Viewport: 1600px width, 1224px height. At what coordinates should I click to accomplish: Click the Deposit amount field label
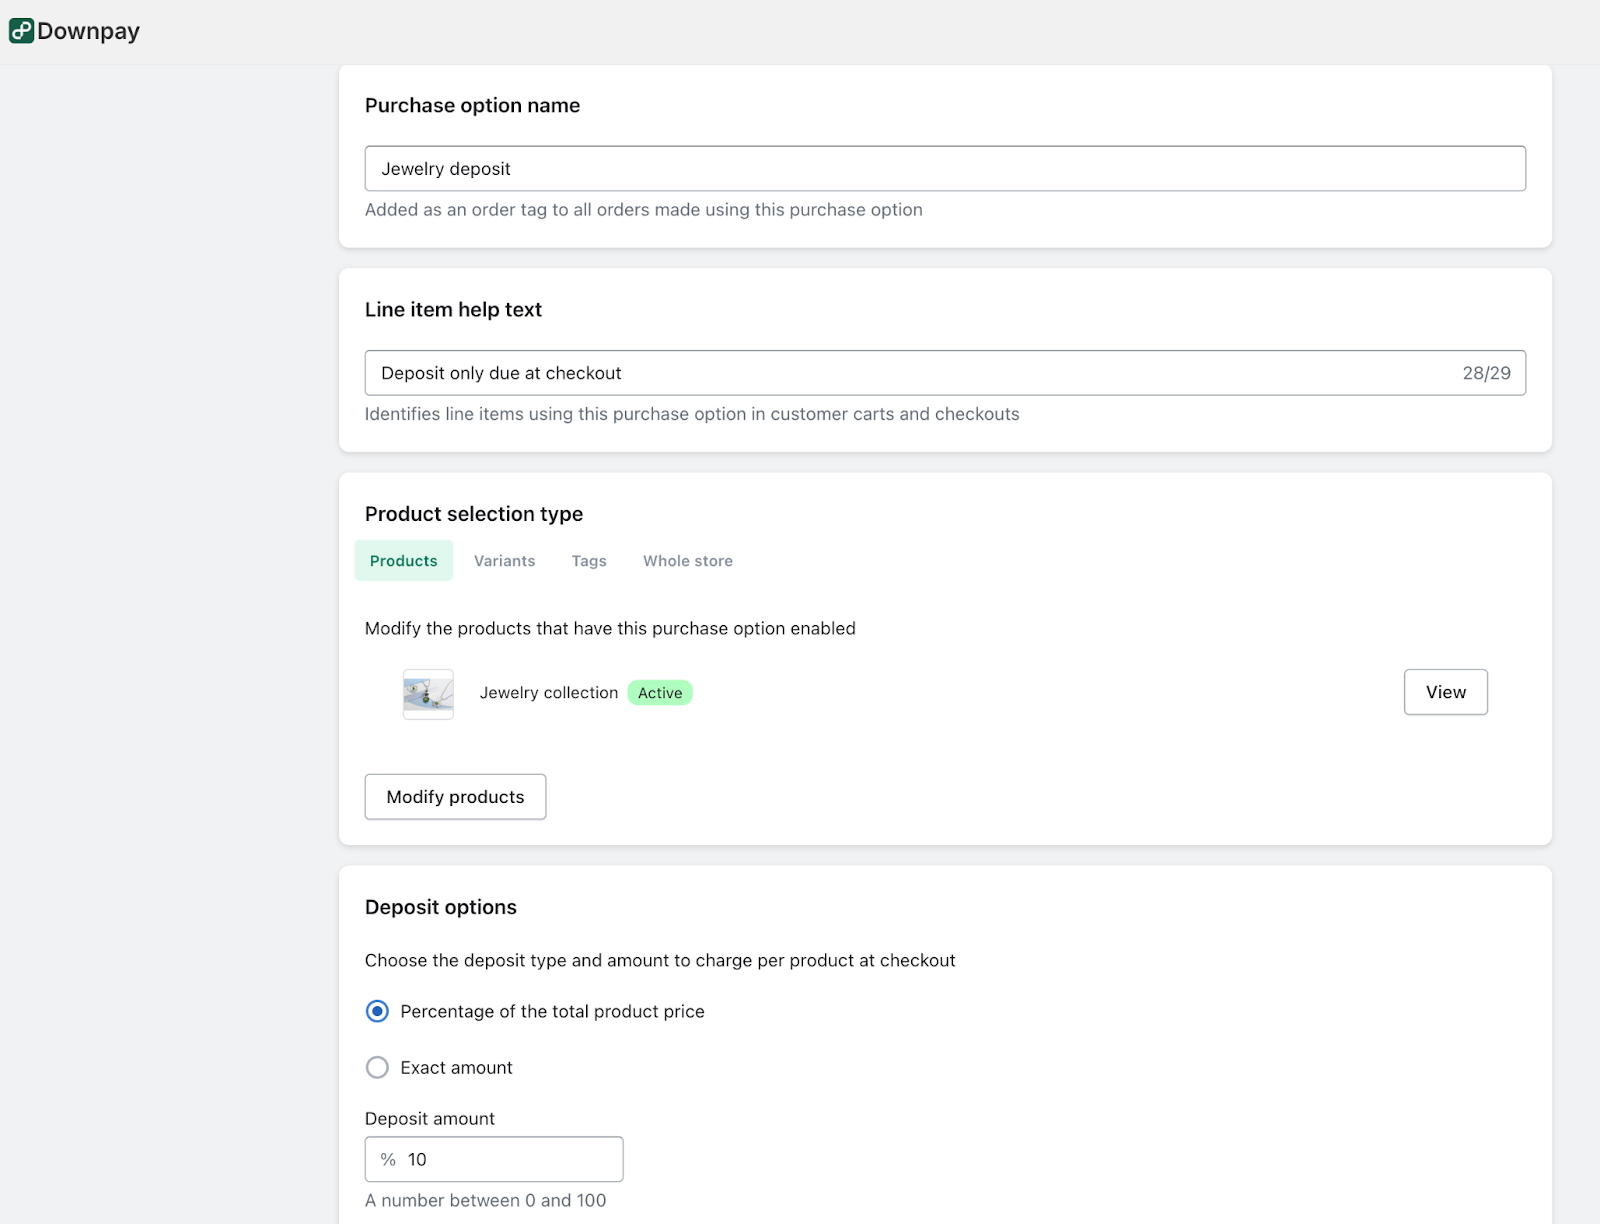[x=429, y=1119]
